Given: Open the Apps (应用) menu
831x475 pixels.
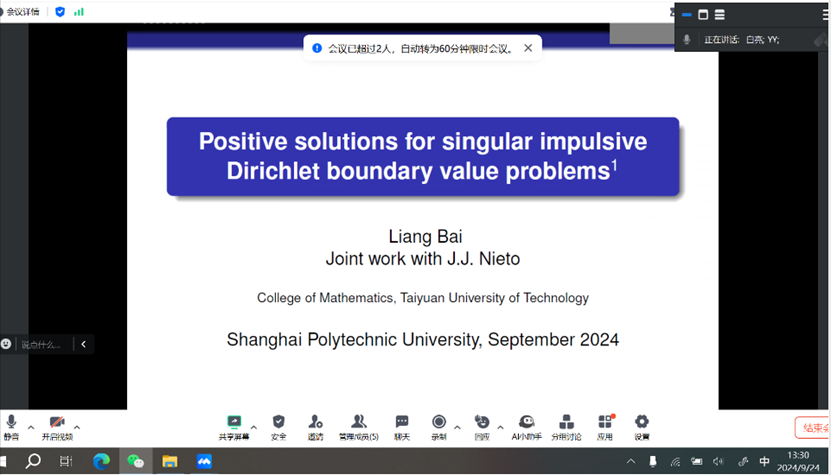Looking at the screenshot, I should click(x=605, y=424).
